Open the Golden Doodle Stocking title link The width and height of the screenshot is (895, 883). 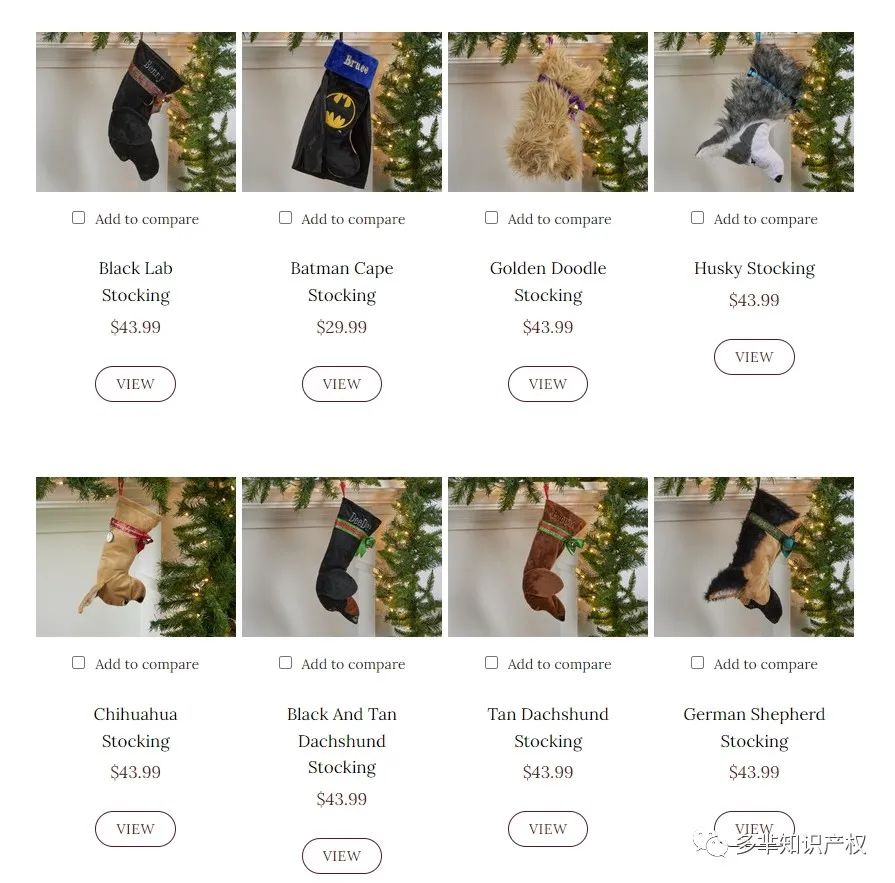[x=548, y=281]
